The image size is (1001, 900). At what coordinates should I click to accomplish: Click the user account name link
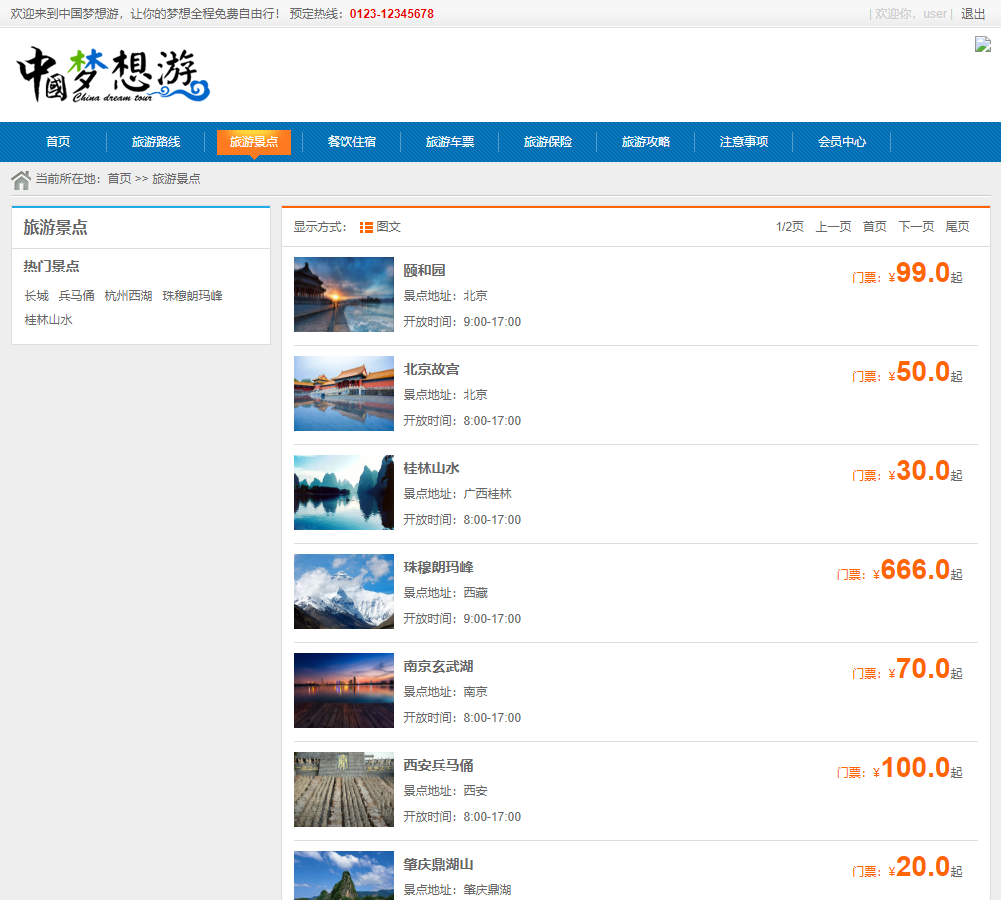pyautogui.click(x=935, y=14)
